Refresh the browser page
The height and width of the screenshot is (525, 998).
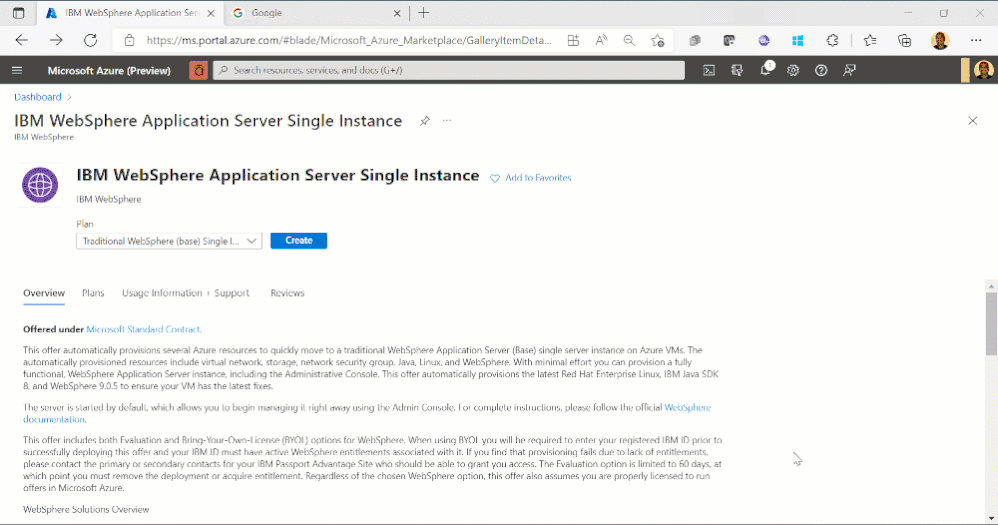(90, 40)
